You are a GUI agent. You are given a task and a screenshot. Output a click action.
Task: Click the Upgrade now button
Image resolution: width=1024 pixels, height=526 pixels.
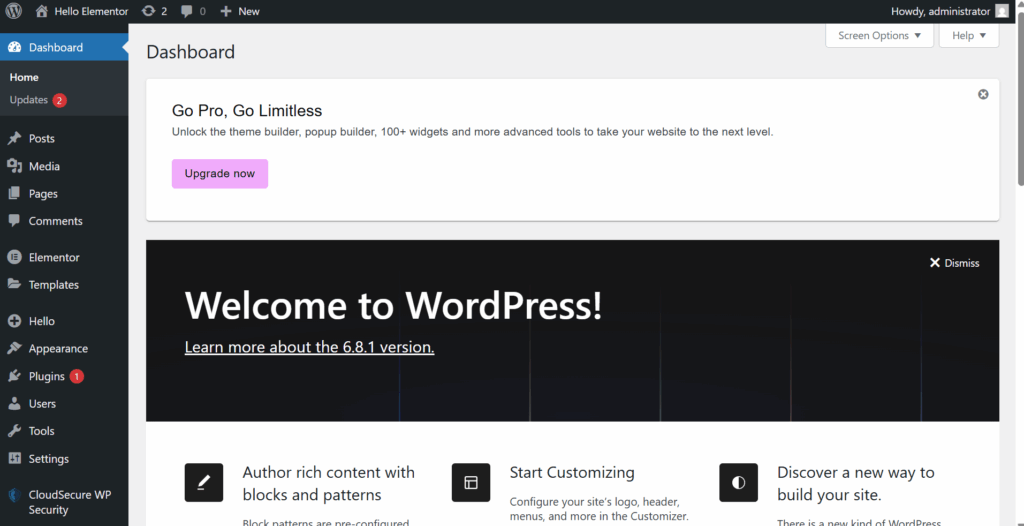click(220, 174)
